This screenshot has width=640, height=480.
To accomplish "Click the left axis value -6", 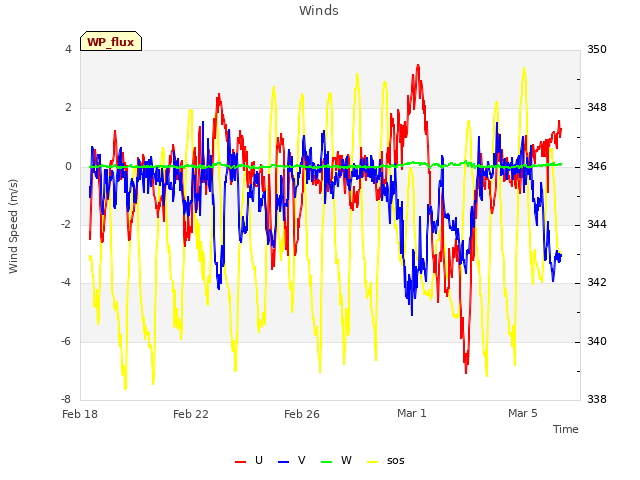I will [x=66, y=341].
